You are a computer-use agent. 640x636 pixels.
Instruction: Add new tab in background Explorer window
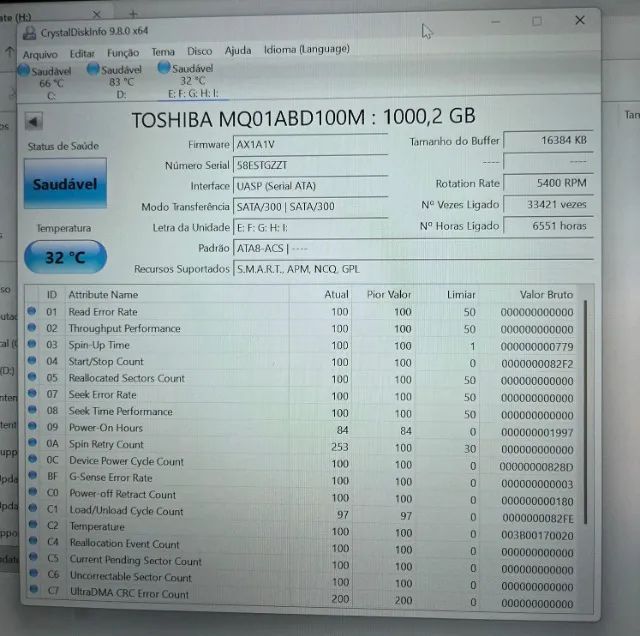tap(133, 14)
